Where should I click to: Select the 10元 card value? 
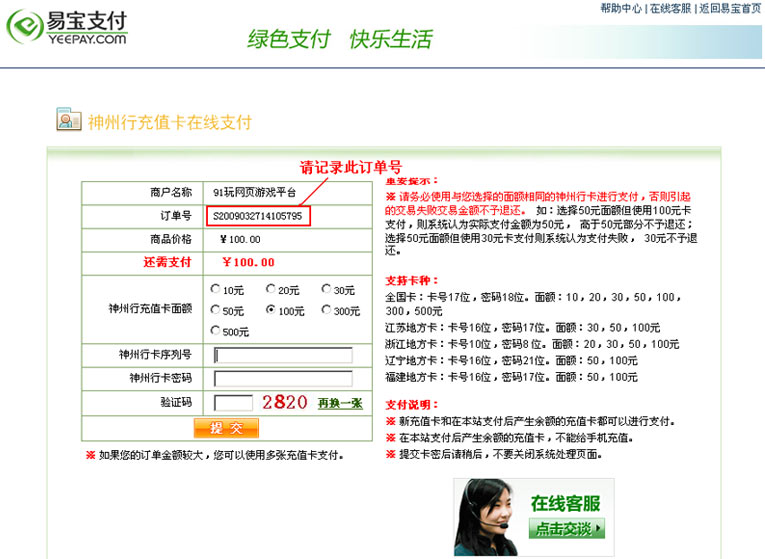coord(215,289)
